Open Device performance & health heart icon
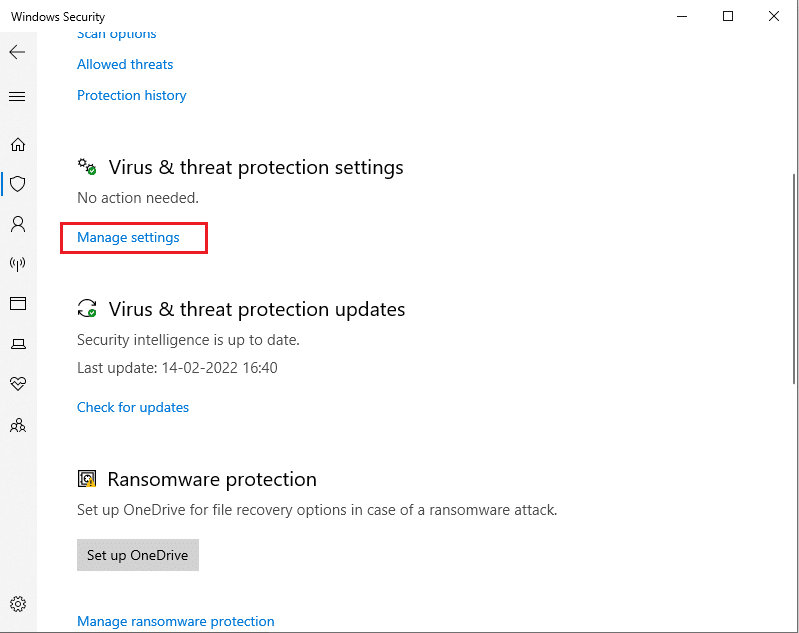Image resolution: width=799 pixels, height=633 pixels. coord(18,383)
